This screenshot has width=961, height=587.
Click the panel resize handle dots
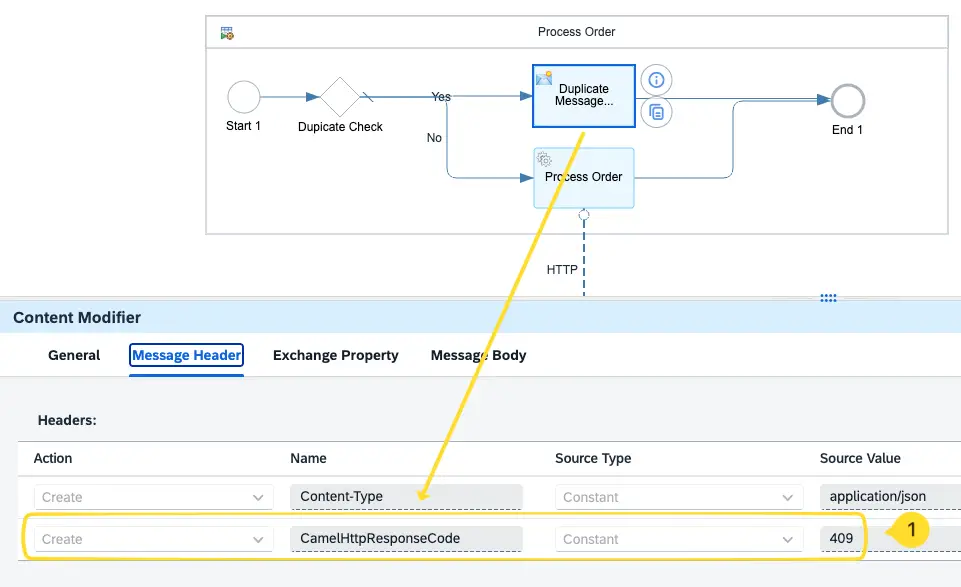pyautogui.click(x=828, y=297)
